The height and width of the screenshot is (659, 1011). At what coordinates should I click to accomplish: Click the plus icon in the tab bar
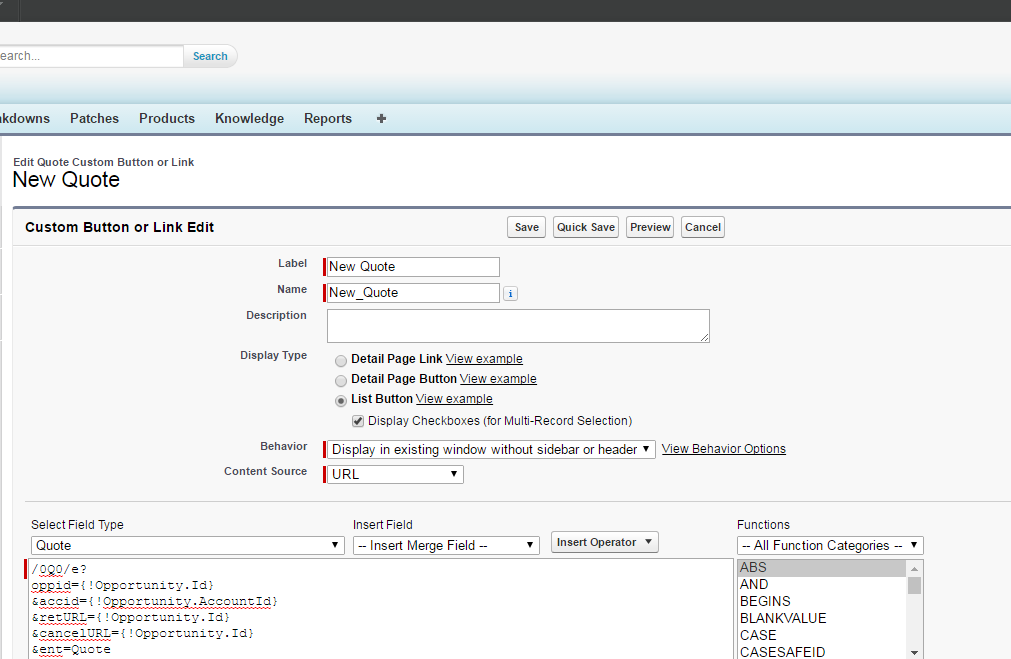pyautogui.click(x=381, y=118)
